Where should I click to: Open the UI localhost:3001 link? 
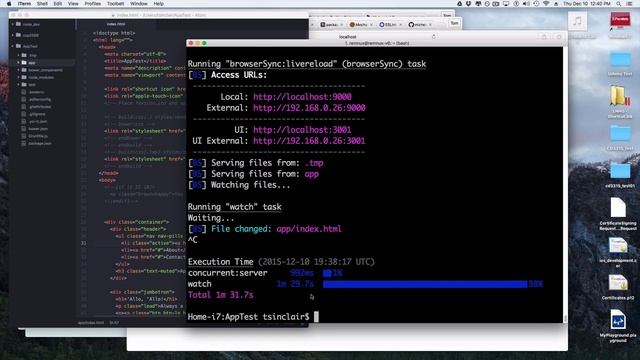coord(302,130)
